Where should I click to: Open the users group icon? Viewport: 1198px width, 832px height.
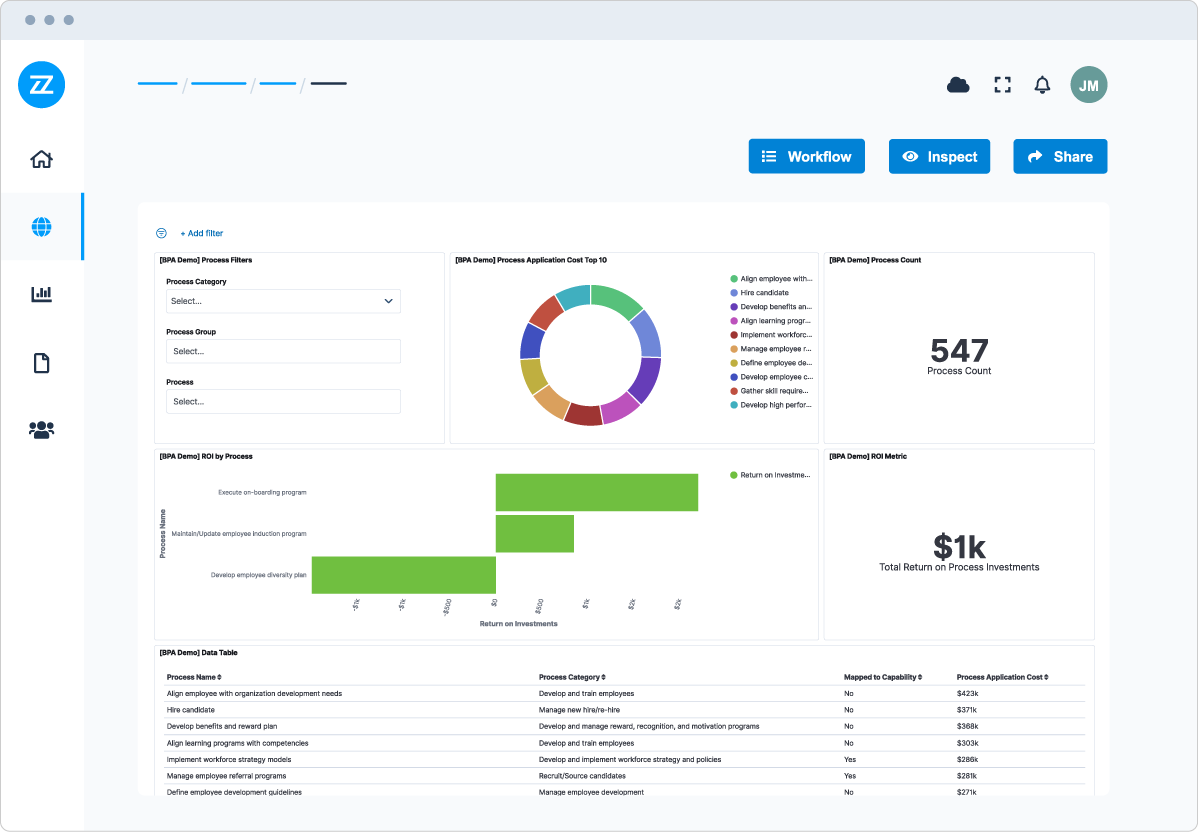(41, 430)
